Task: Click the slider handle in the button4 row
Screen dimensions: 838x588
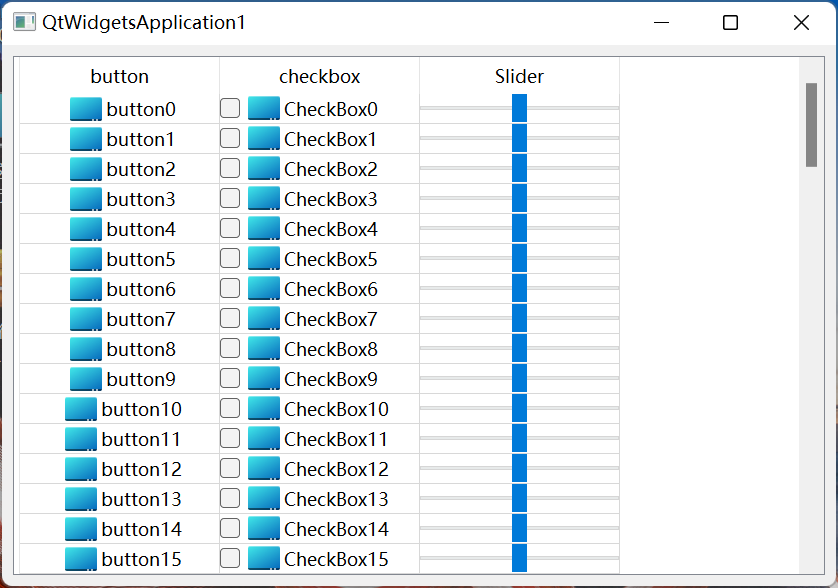Action: (x=519, y=228)
